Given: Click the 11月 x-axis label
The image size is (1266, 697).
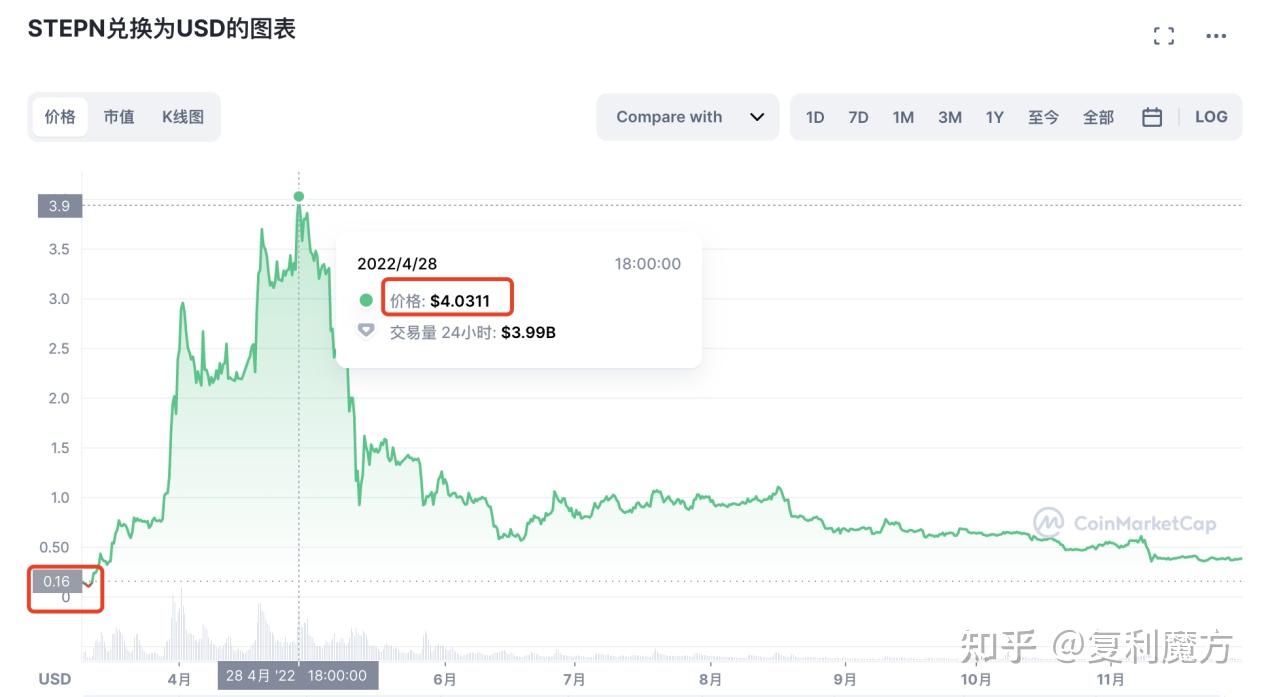Looking at the screenshot, I should click(x=1111, y=679).
